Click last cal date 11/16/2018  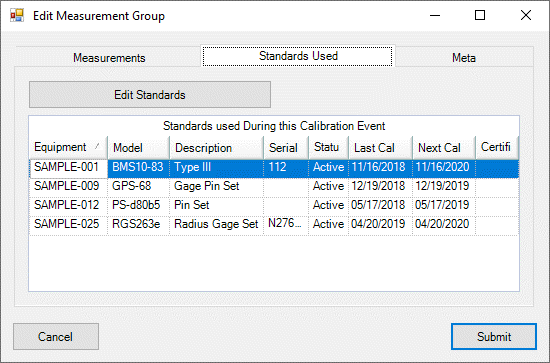[380, 169]
